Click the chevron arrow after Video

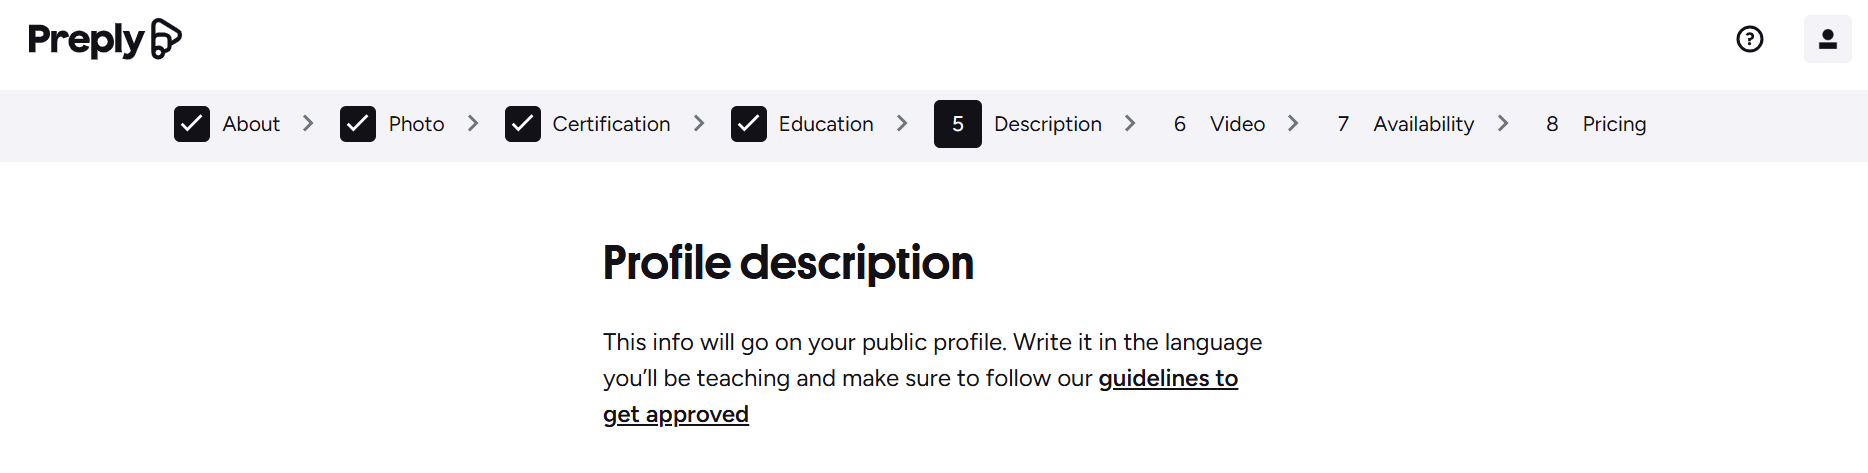(1293, 123)
